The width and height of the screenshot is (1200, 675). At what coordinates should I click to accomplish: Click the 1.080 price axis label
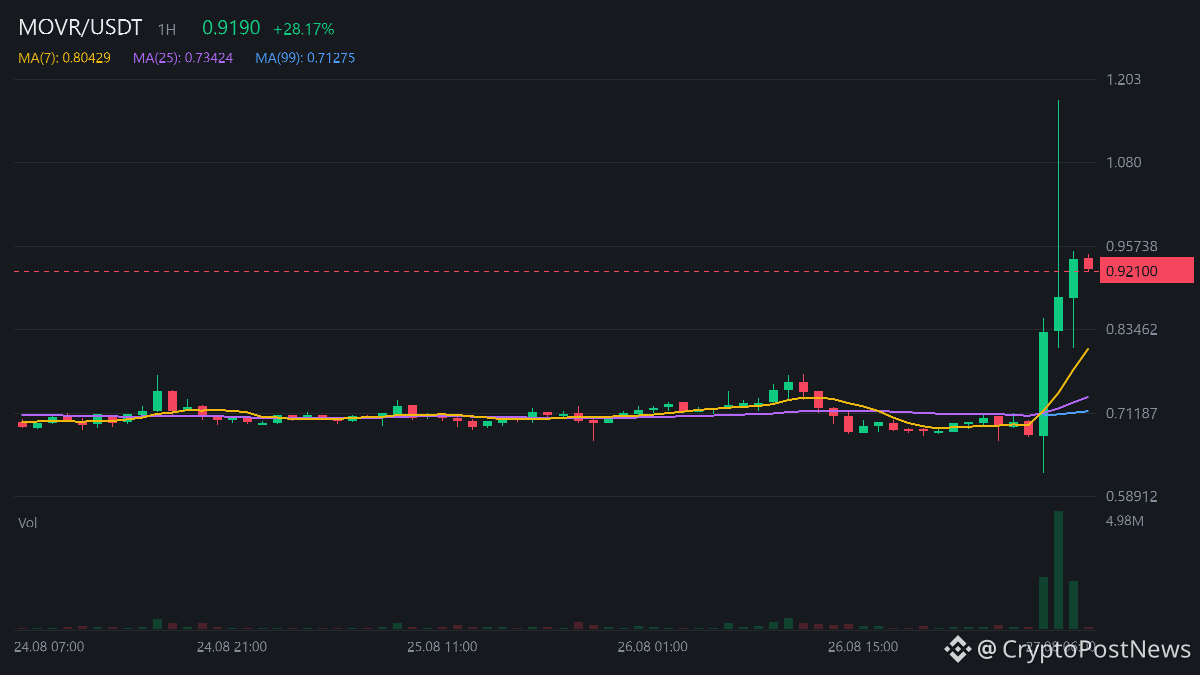1124,162
